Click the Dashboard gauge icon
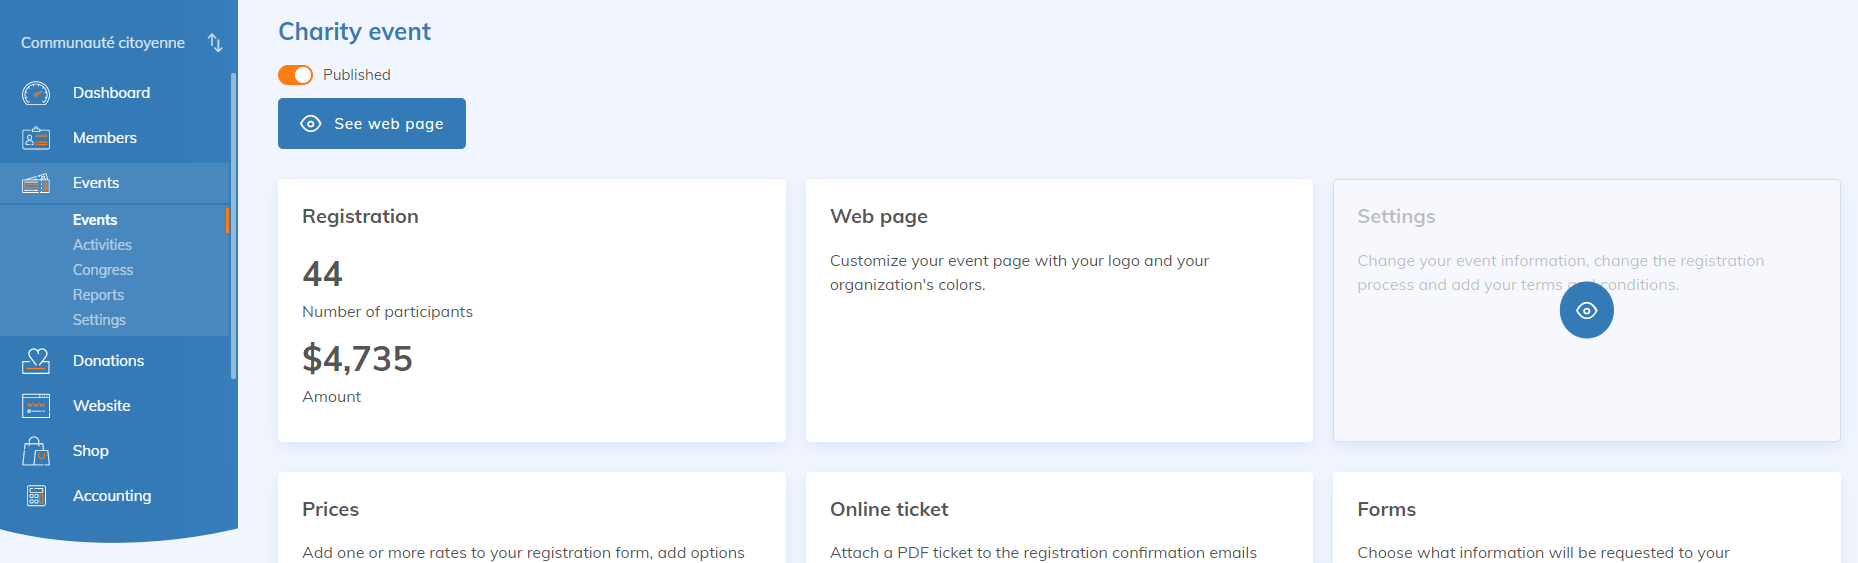Screen dimensions: 1858x563 36,93
